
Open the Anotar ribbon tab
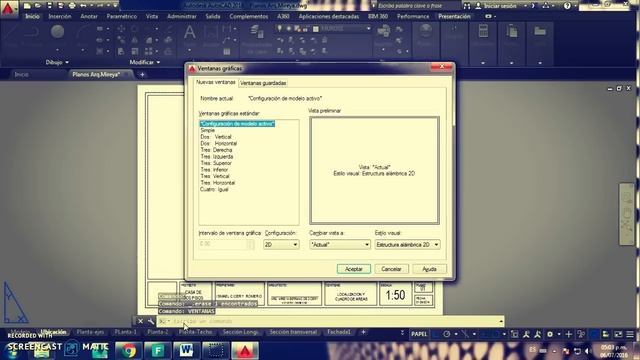[x=89, y=16]
